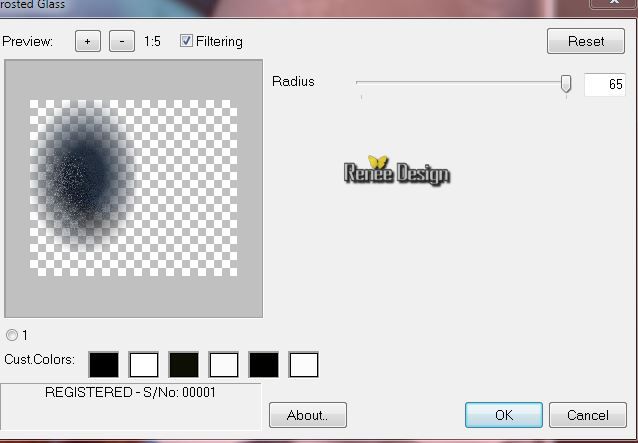Click the frosted glass preview image
Image resolution: width=638 pixels, height=443 pixels.
(133, 188)
